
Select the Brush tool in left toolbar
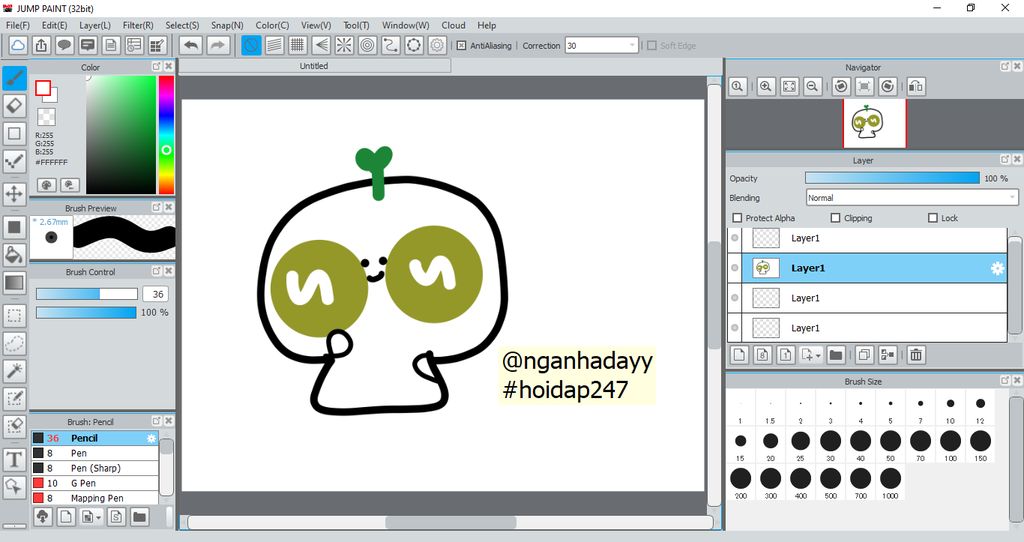pos(14,78)
